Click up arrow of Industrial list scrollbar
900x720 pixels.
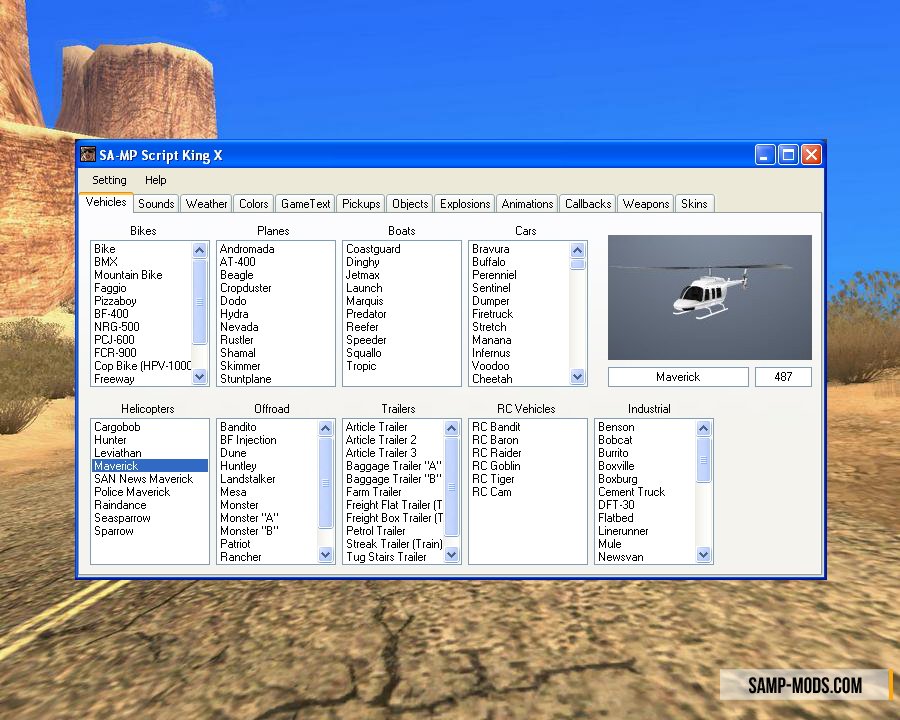704,428
